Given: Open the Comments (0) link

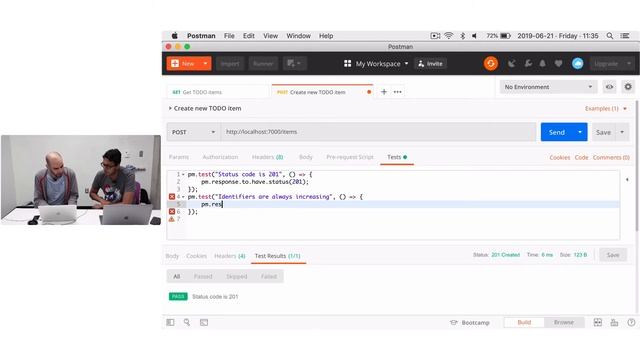Looking at the screenshot, I should tap(611, 158).
